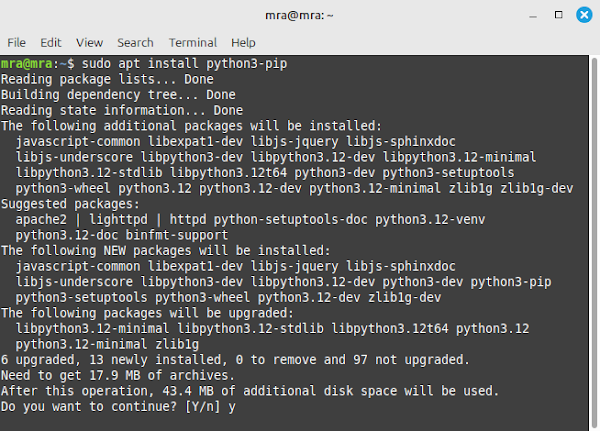Open the Terminal menu

coord(193,42)
